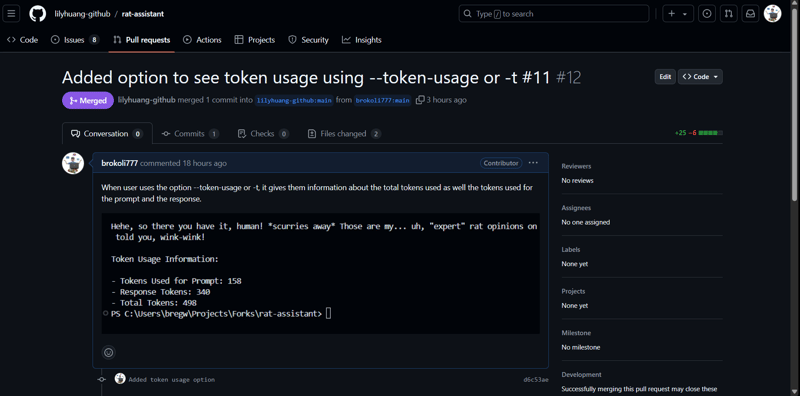This screenshot has width=800, height=396.
Task: Open rat-assistant repository link
Action: pos(143,14)
